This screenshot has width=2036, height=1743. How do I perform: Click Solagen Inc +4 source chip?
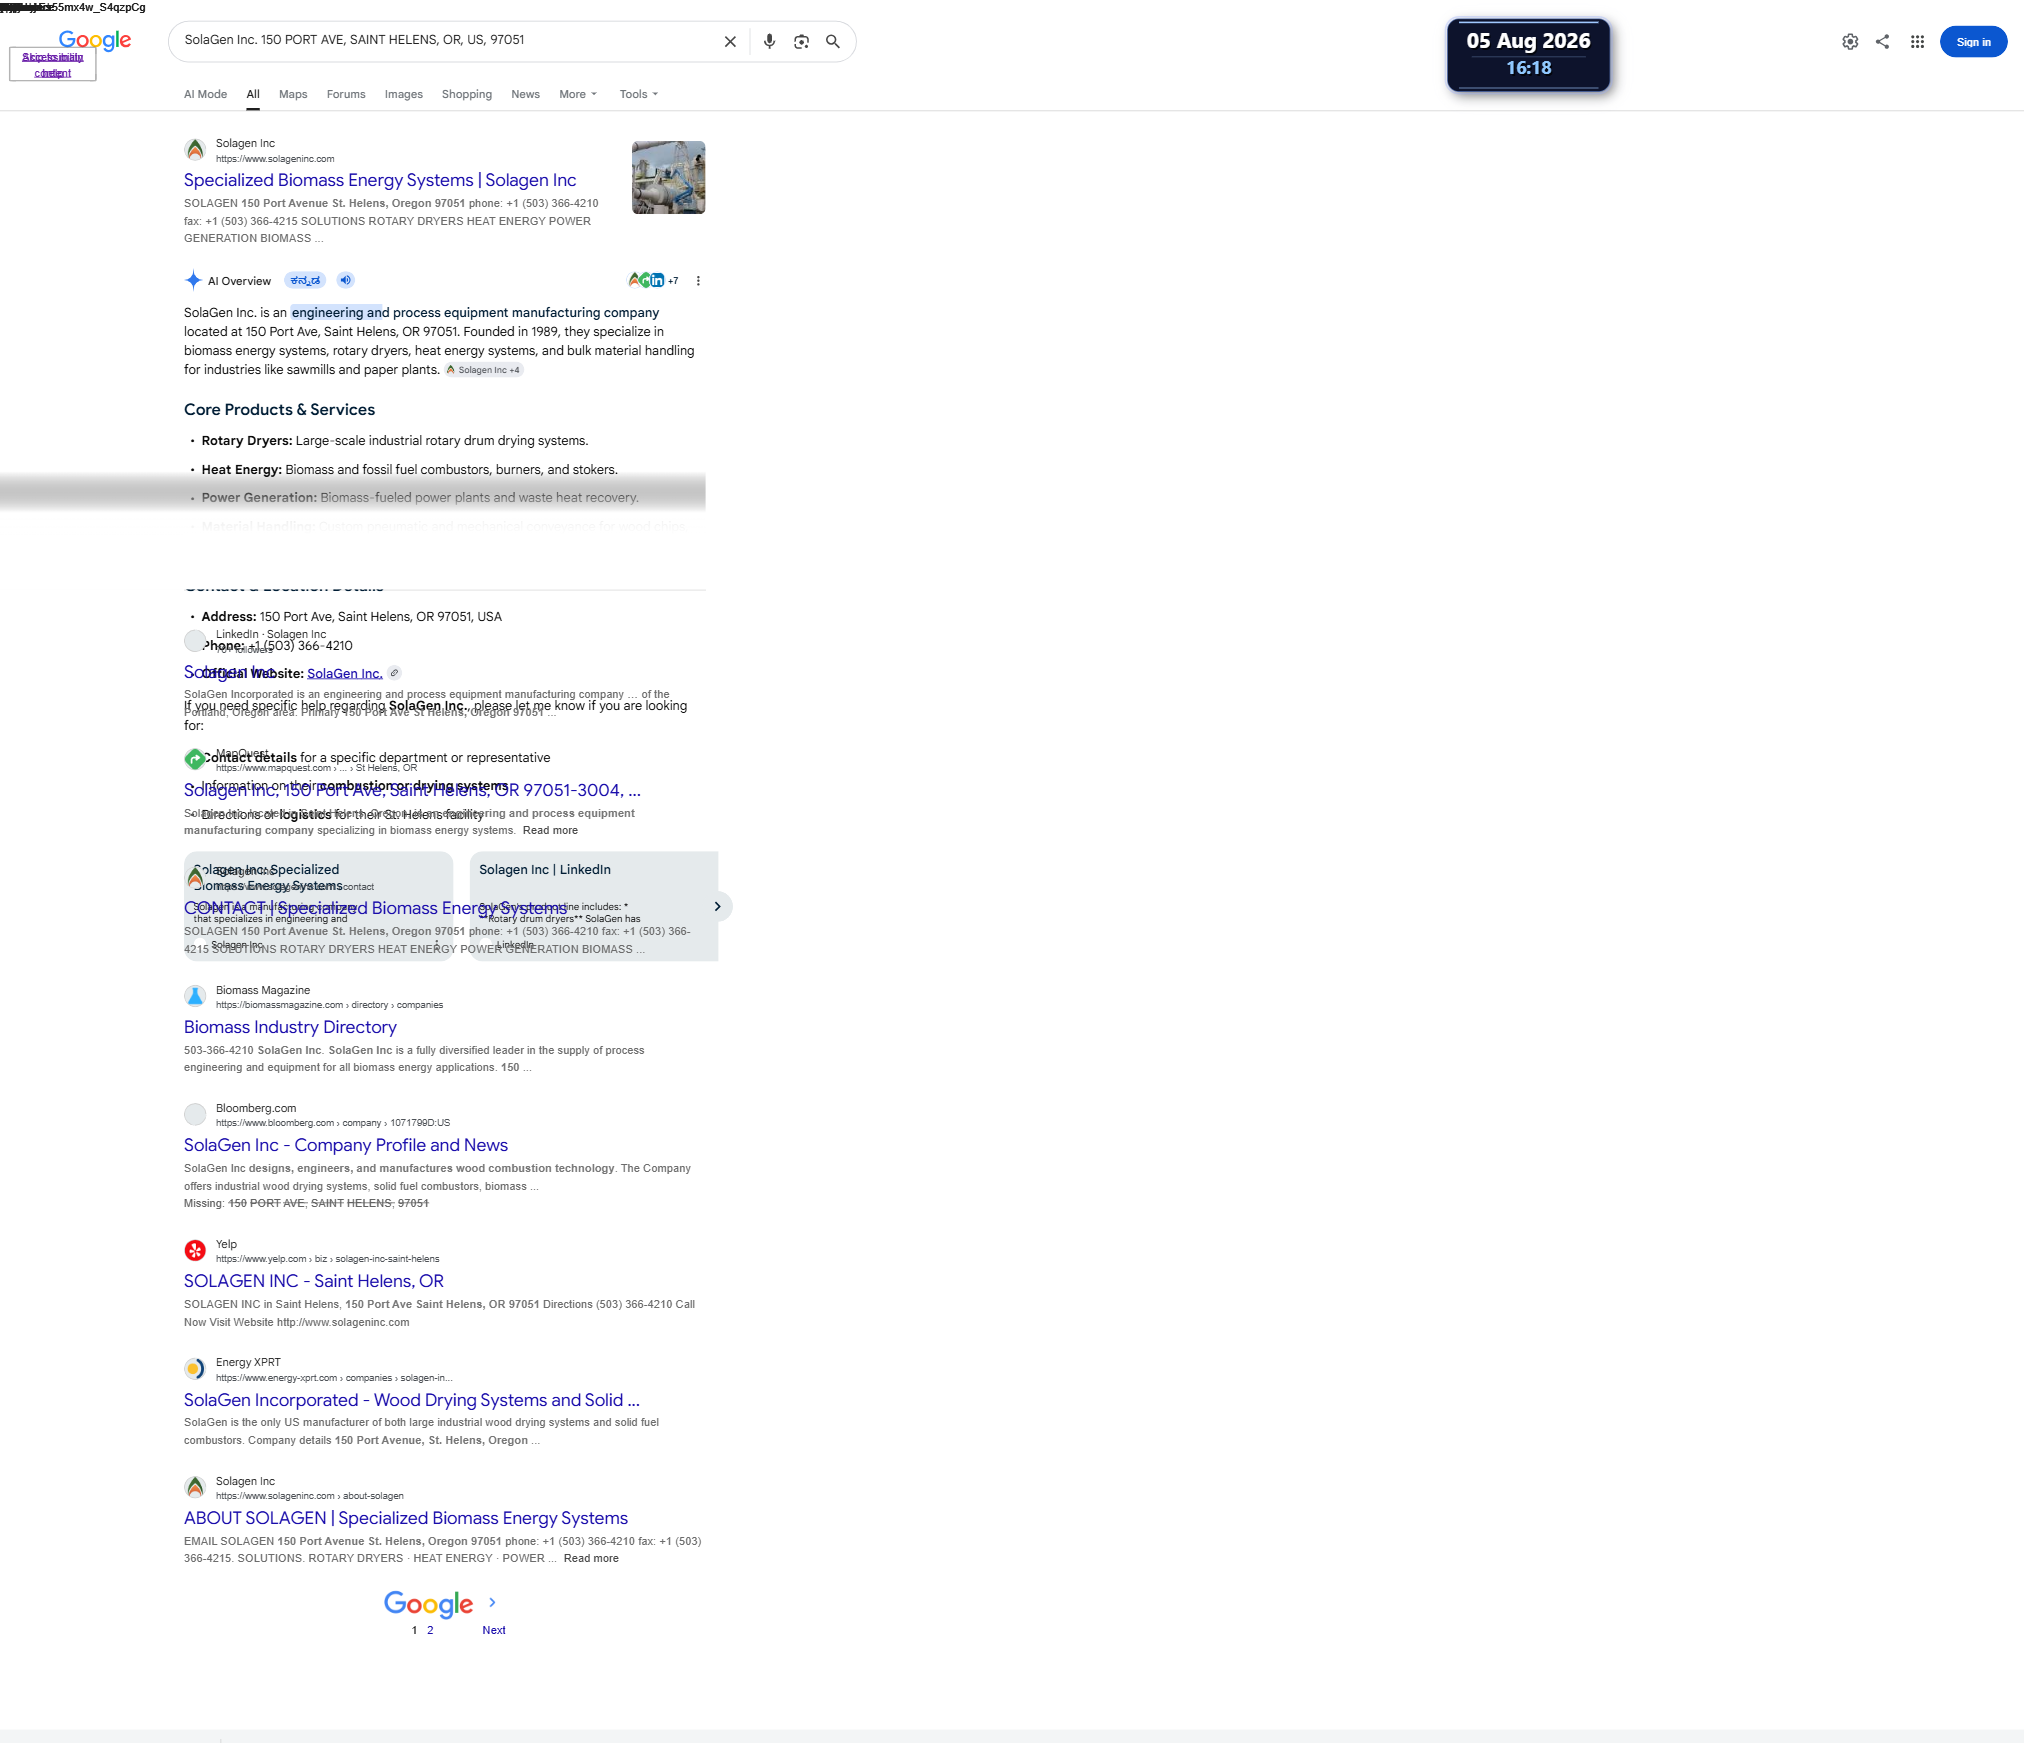(x=484, y=370)
